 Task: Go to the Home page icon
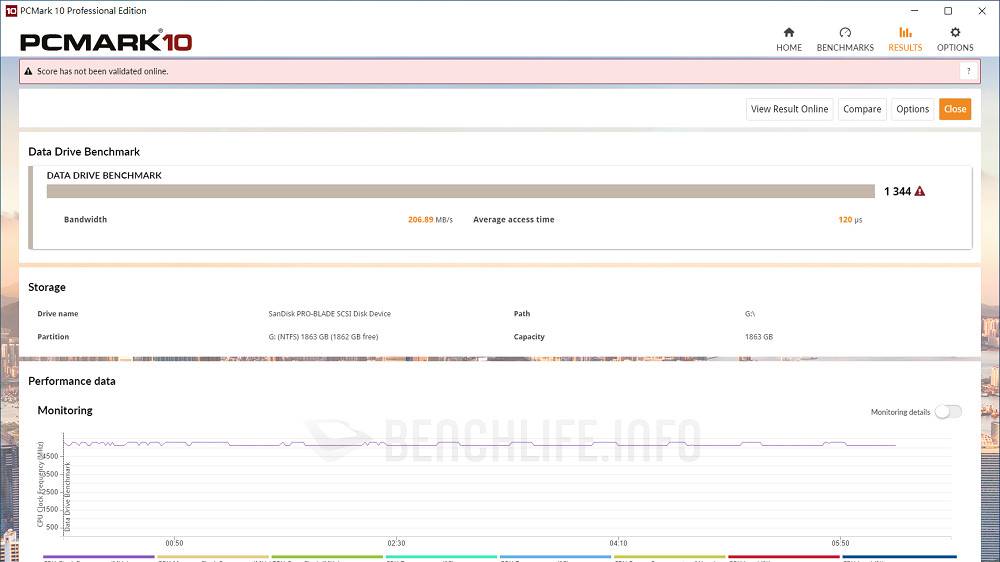point(788,33)
